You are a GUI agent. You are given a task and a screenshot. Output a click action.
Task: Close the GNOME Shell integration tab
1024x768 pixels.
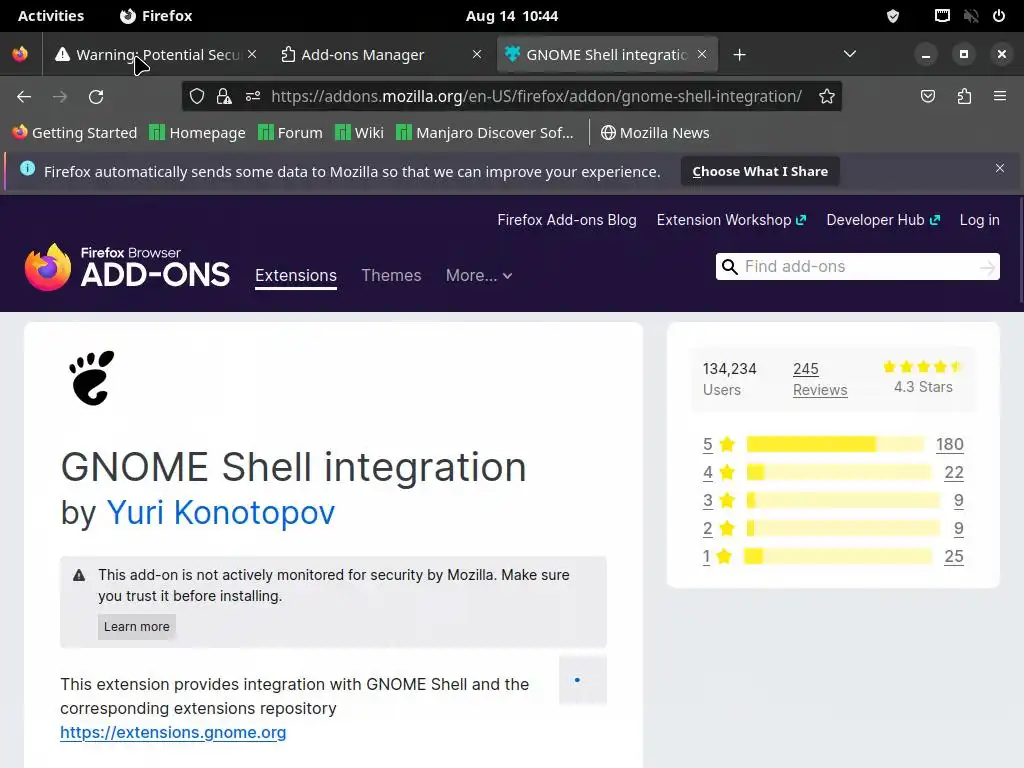coord(702,54)
